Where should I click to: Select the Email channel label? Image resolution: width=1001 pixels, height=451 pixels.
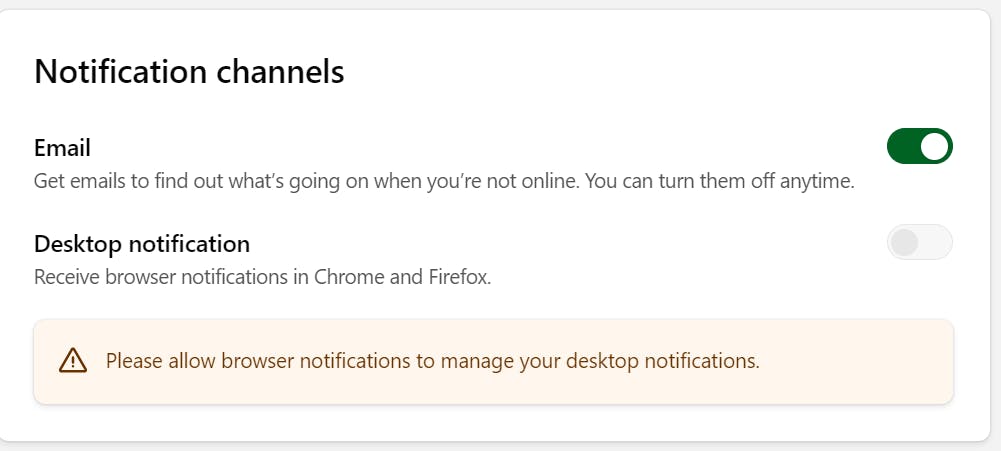62,148
